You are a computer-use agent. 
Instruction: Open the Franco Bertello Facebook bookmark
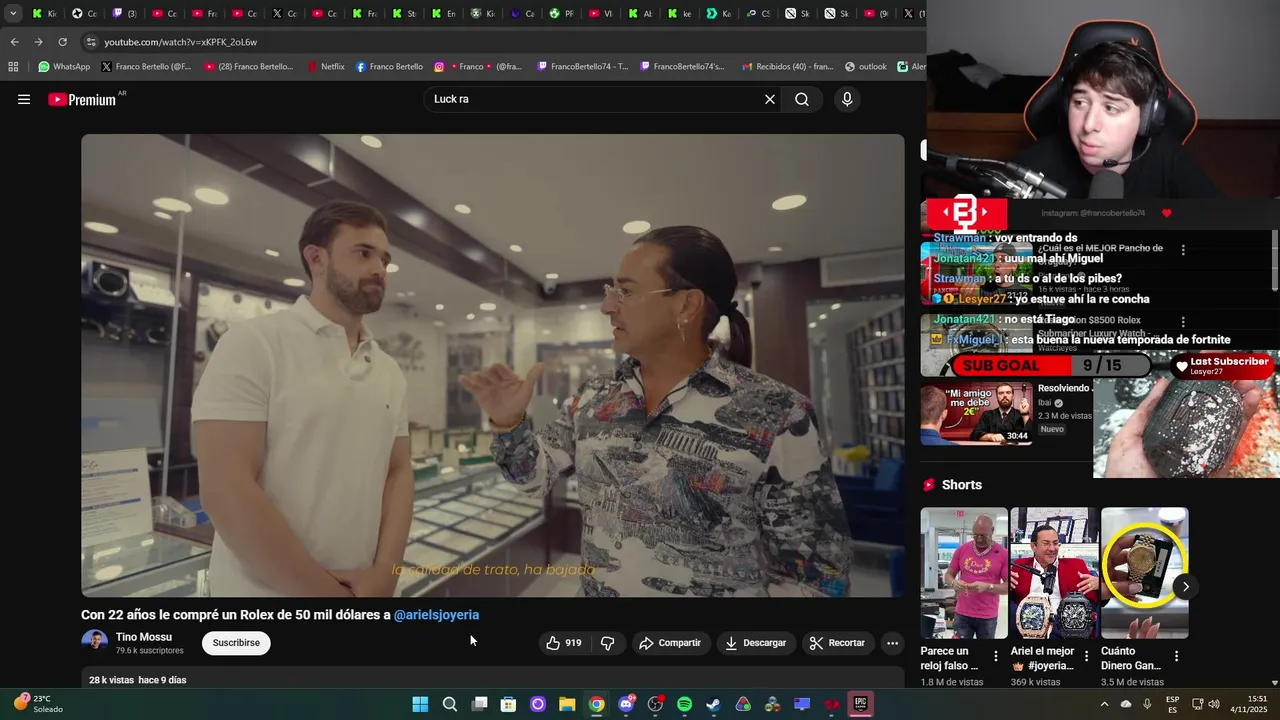coord(389,67)
